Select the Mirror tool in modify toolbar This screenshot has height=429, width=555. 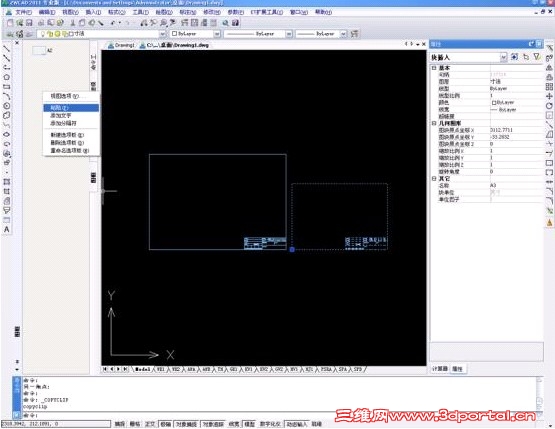click(x=549, y=68)
